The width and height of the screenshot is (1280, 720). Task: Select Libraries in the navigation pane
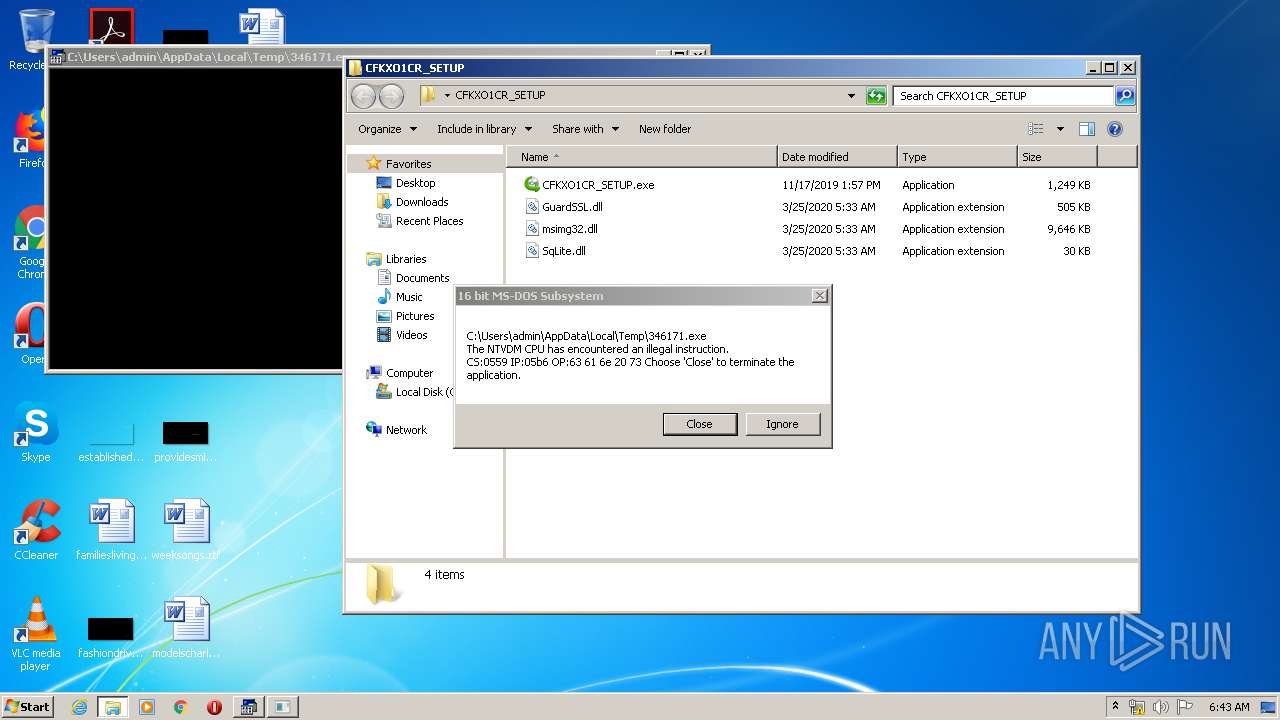[406, 259]
